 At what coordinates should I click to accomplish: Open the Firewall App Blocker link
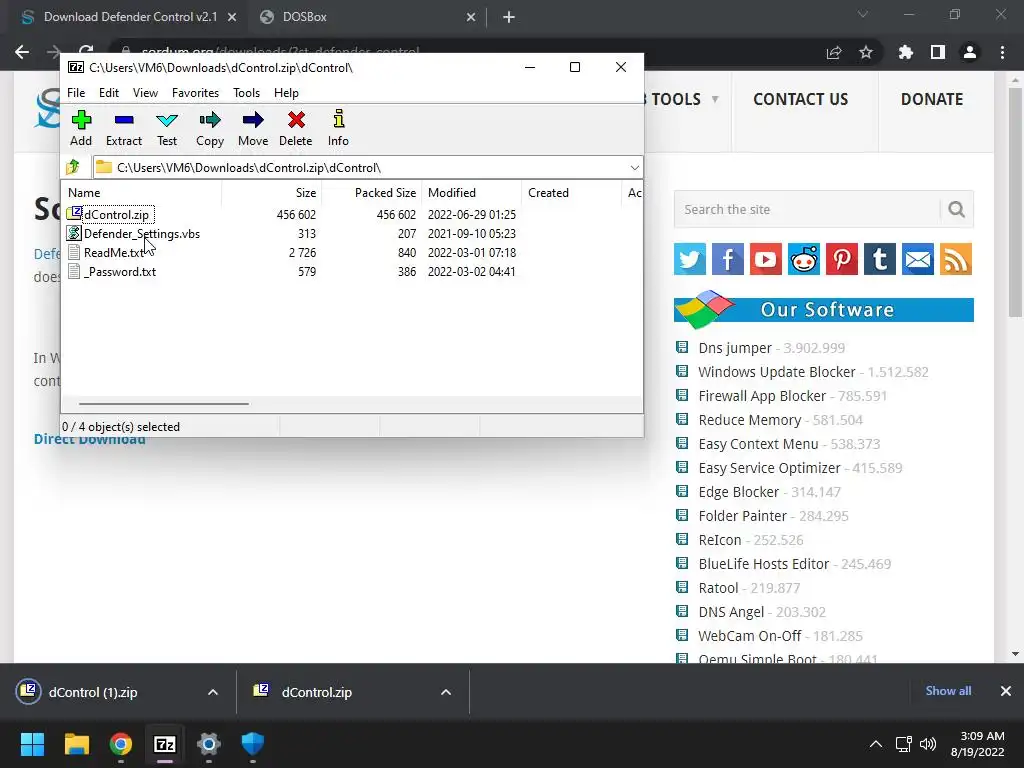[x=762, y=396]
